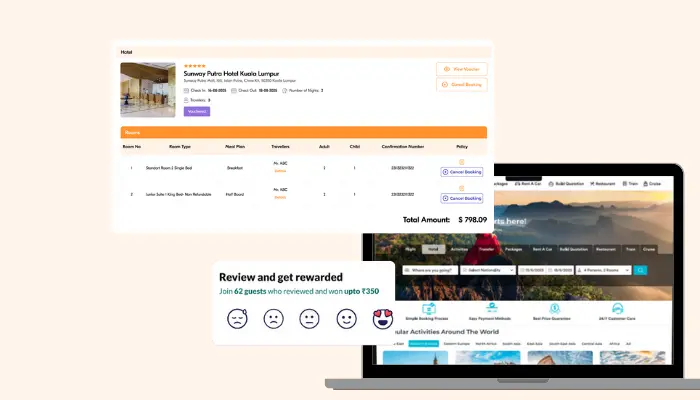The height and width of the screenshot is (400, 700).
Task: Cancel booking for the Standard Room row
Action: pyautogui.click(x=462, y=172)
